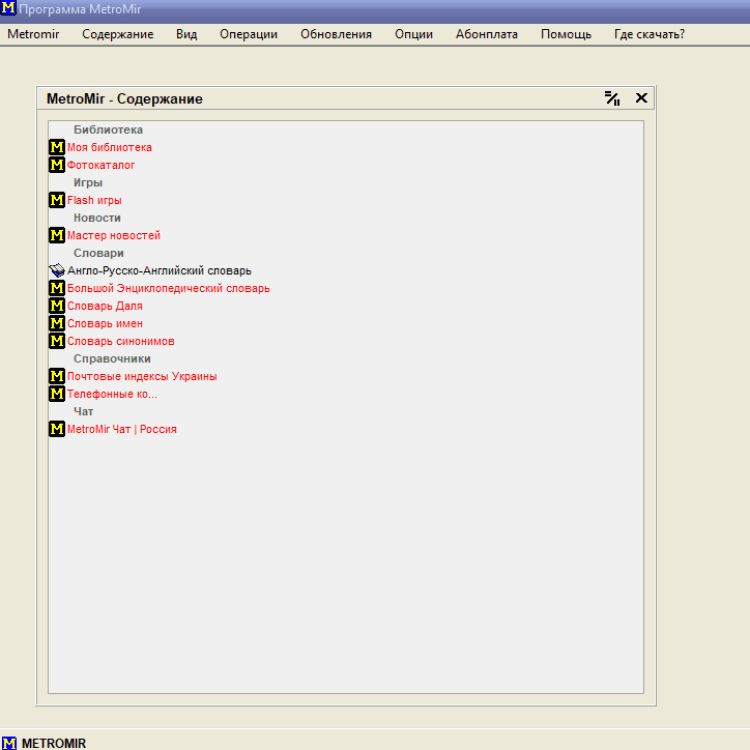The height and width of the screenshot is (750, 750).
Task: Open the Помощь menu
Action: pyautogui.click(x=566, y=34)
